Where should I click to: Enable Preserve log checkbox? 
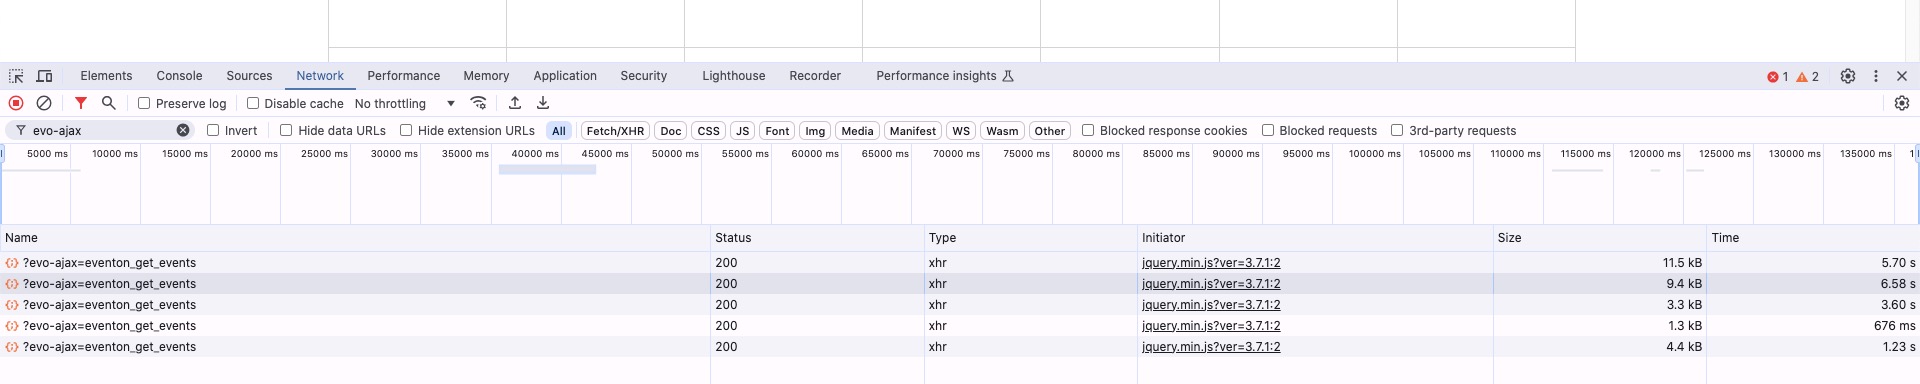pos(144,103)
